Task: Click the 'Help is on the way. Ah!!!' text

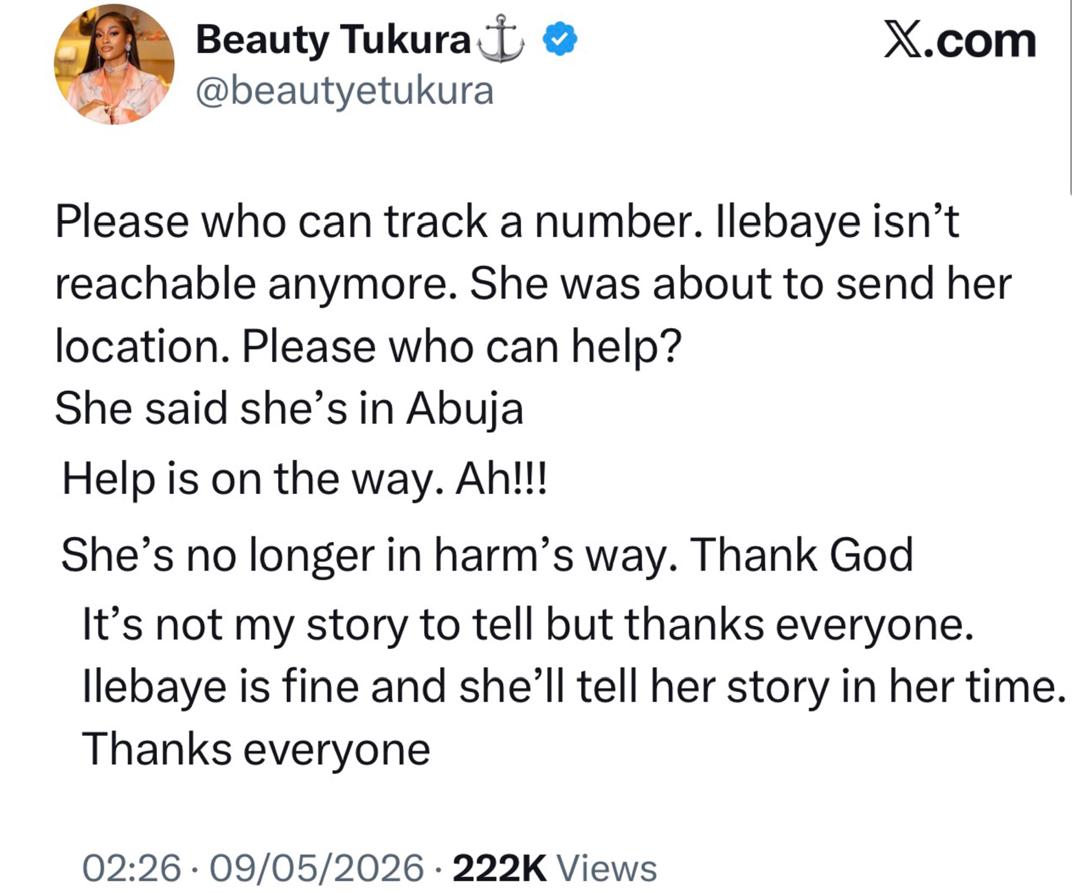Action: [305, 479]
